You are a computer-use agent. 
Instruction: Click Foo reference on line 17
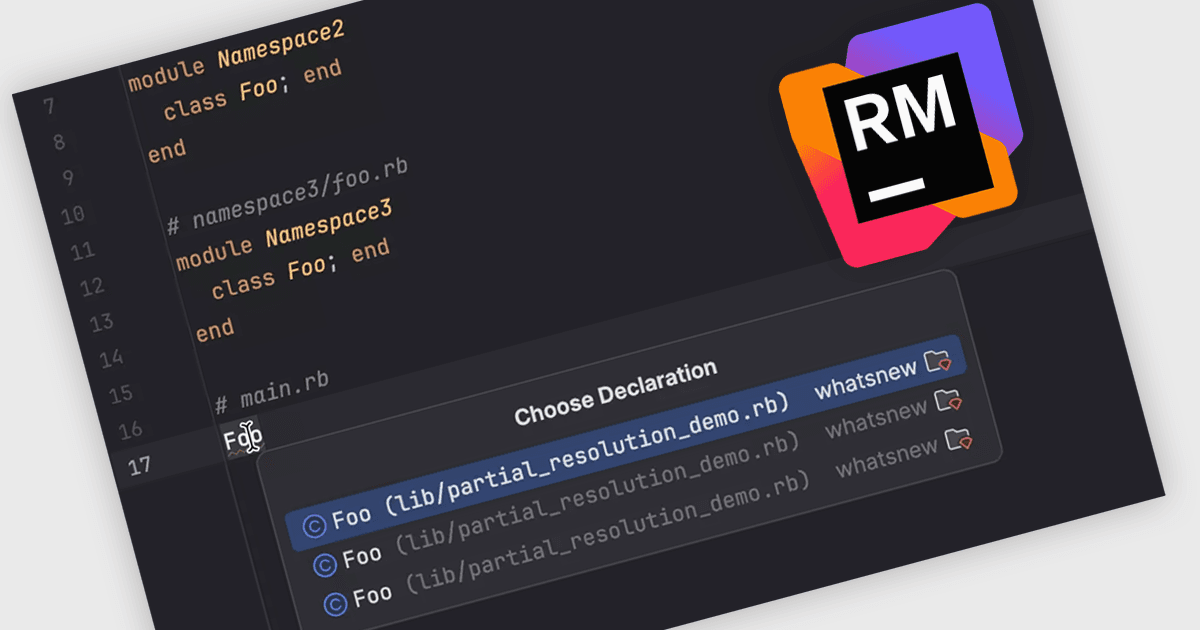click(x=242, y=439)
